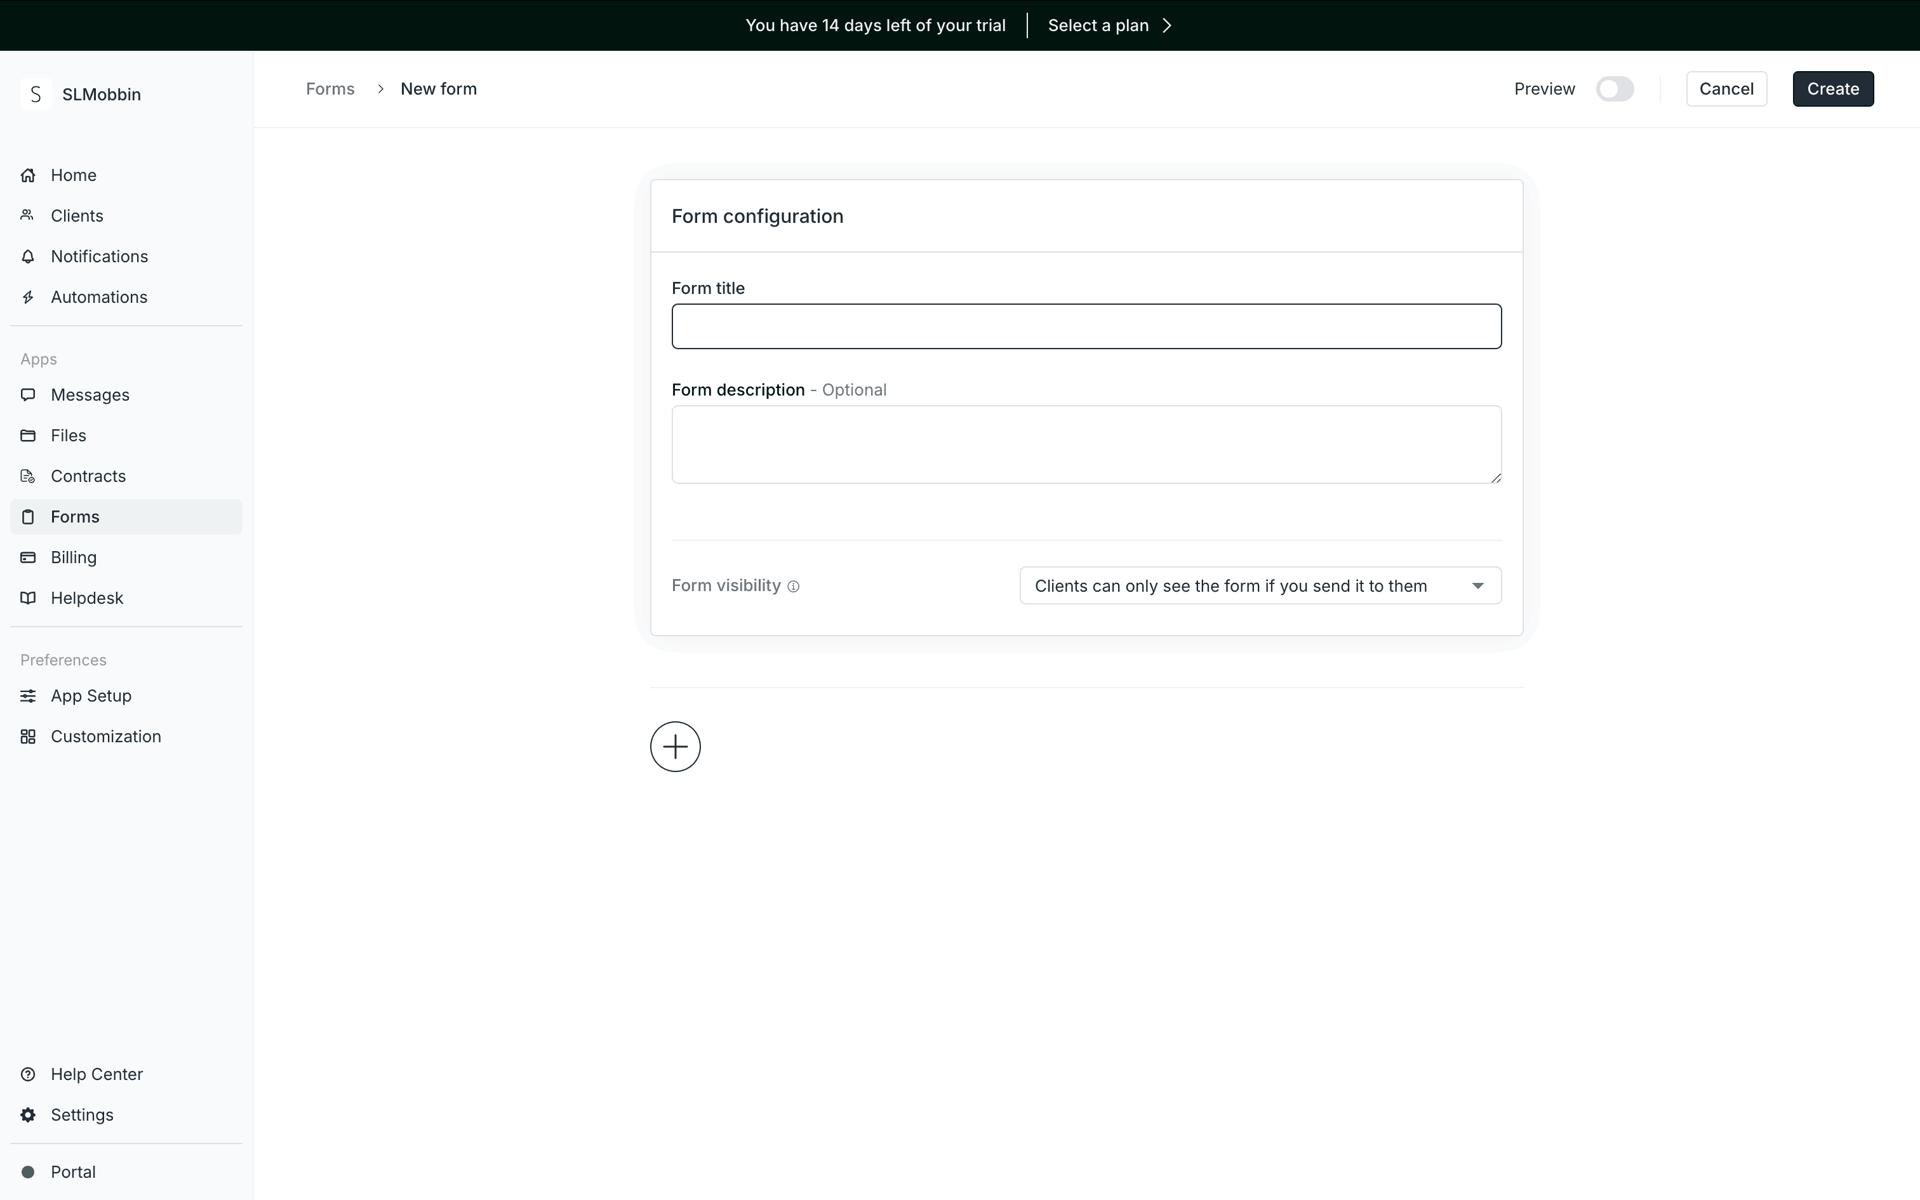The height and width of the screenshot is (1200, 1920).
Task: Click the Form description text area
Action: pos(1086,444)
